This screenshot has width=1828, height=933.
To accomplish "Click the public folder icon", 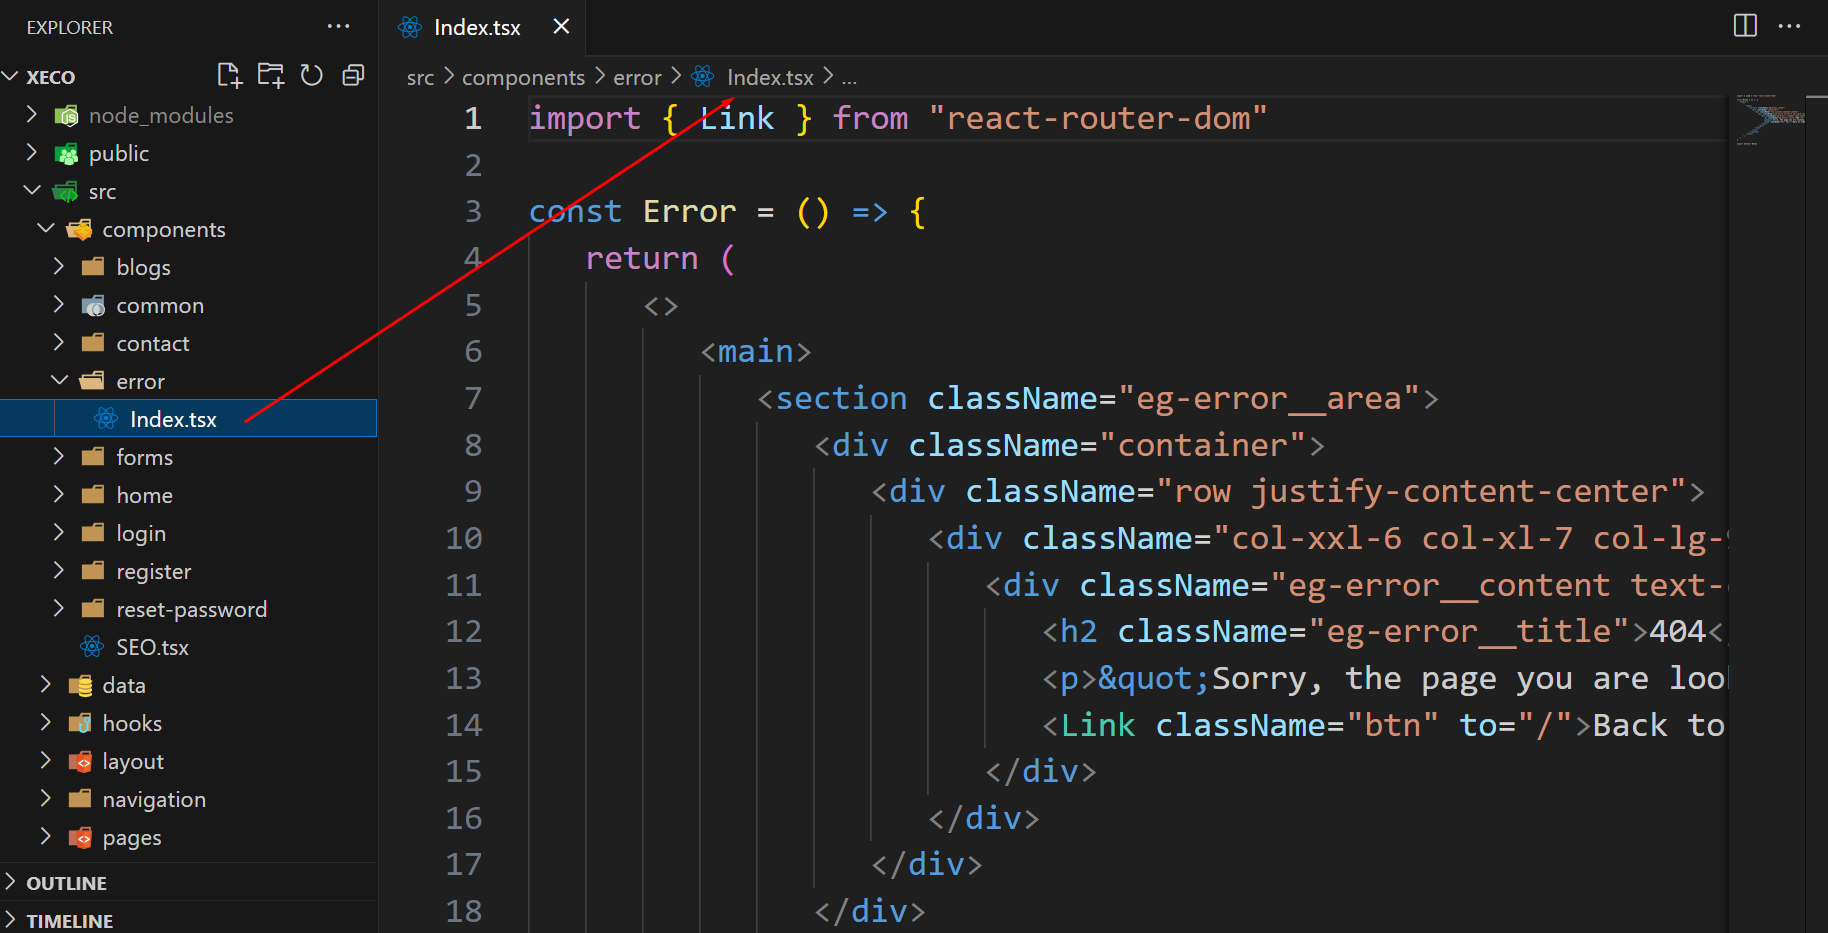I will [x=67, y=154].
